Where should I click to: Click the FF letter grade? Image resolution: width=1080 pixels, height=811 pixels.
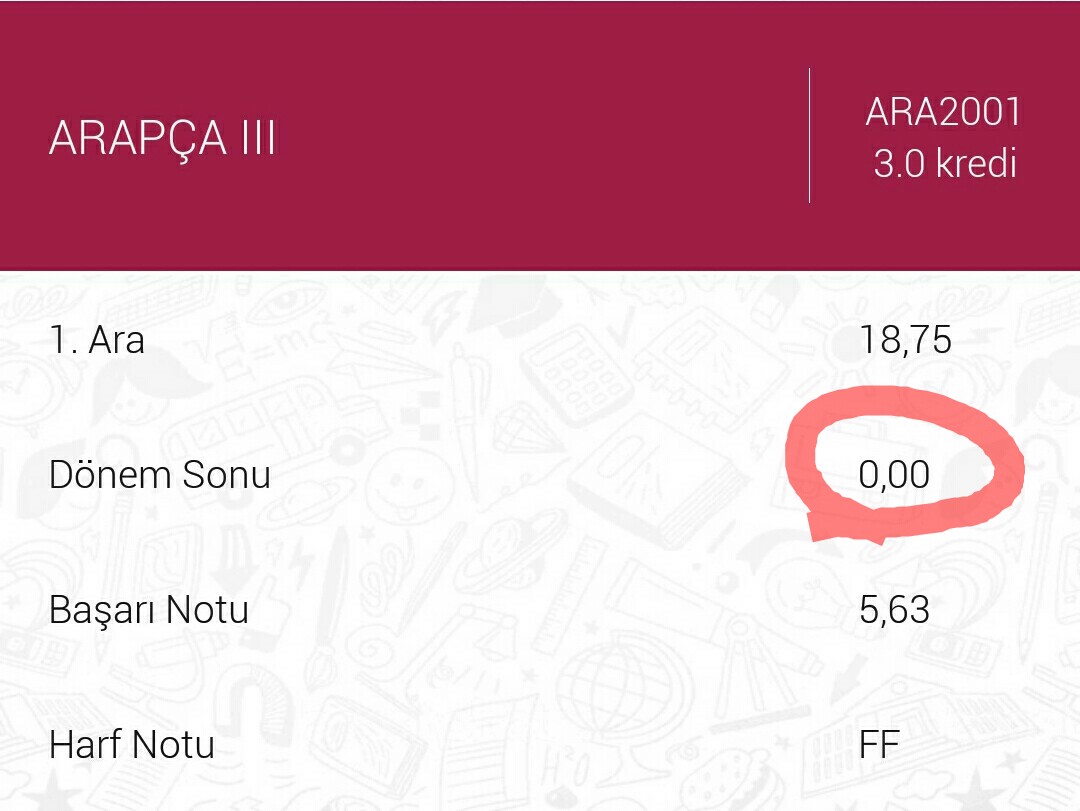click(x=879, y=744)
